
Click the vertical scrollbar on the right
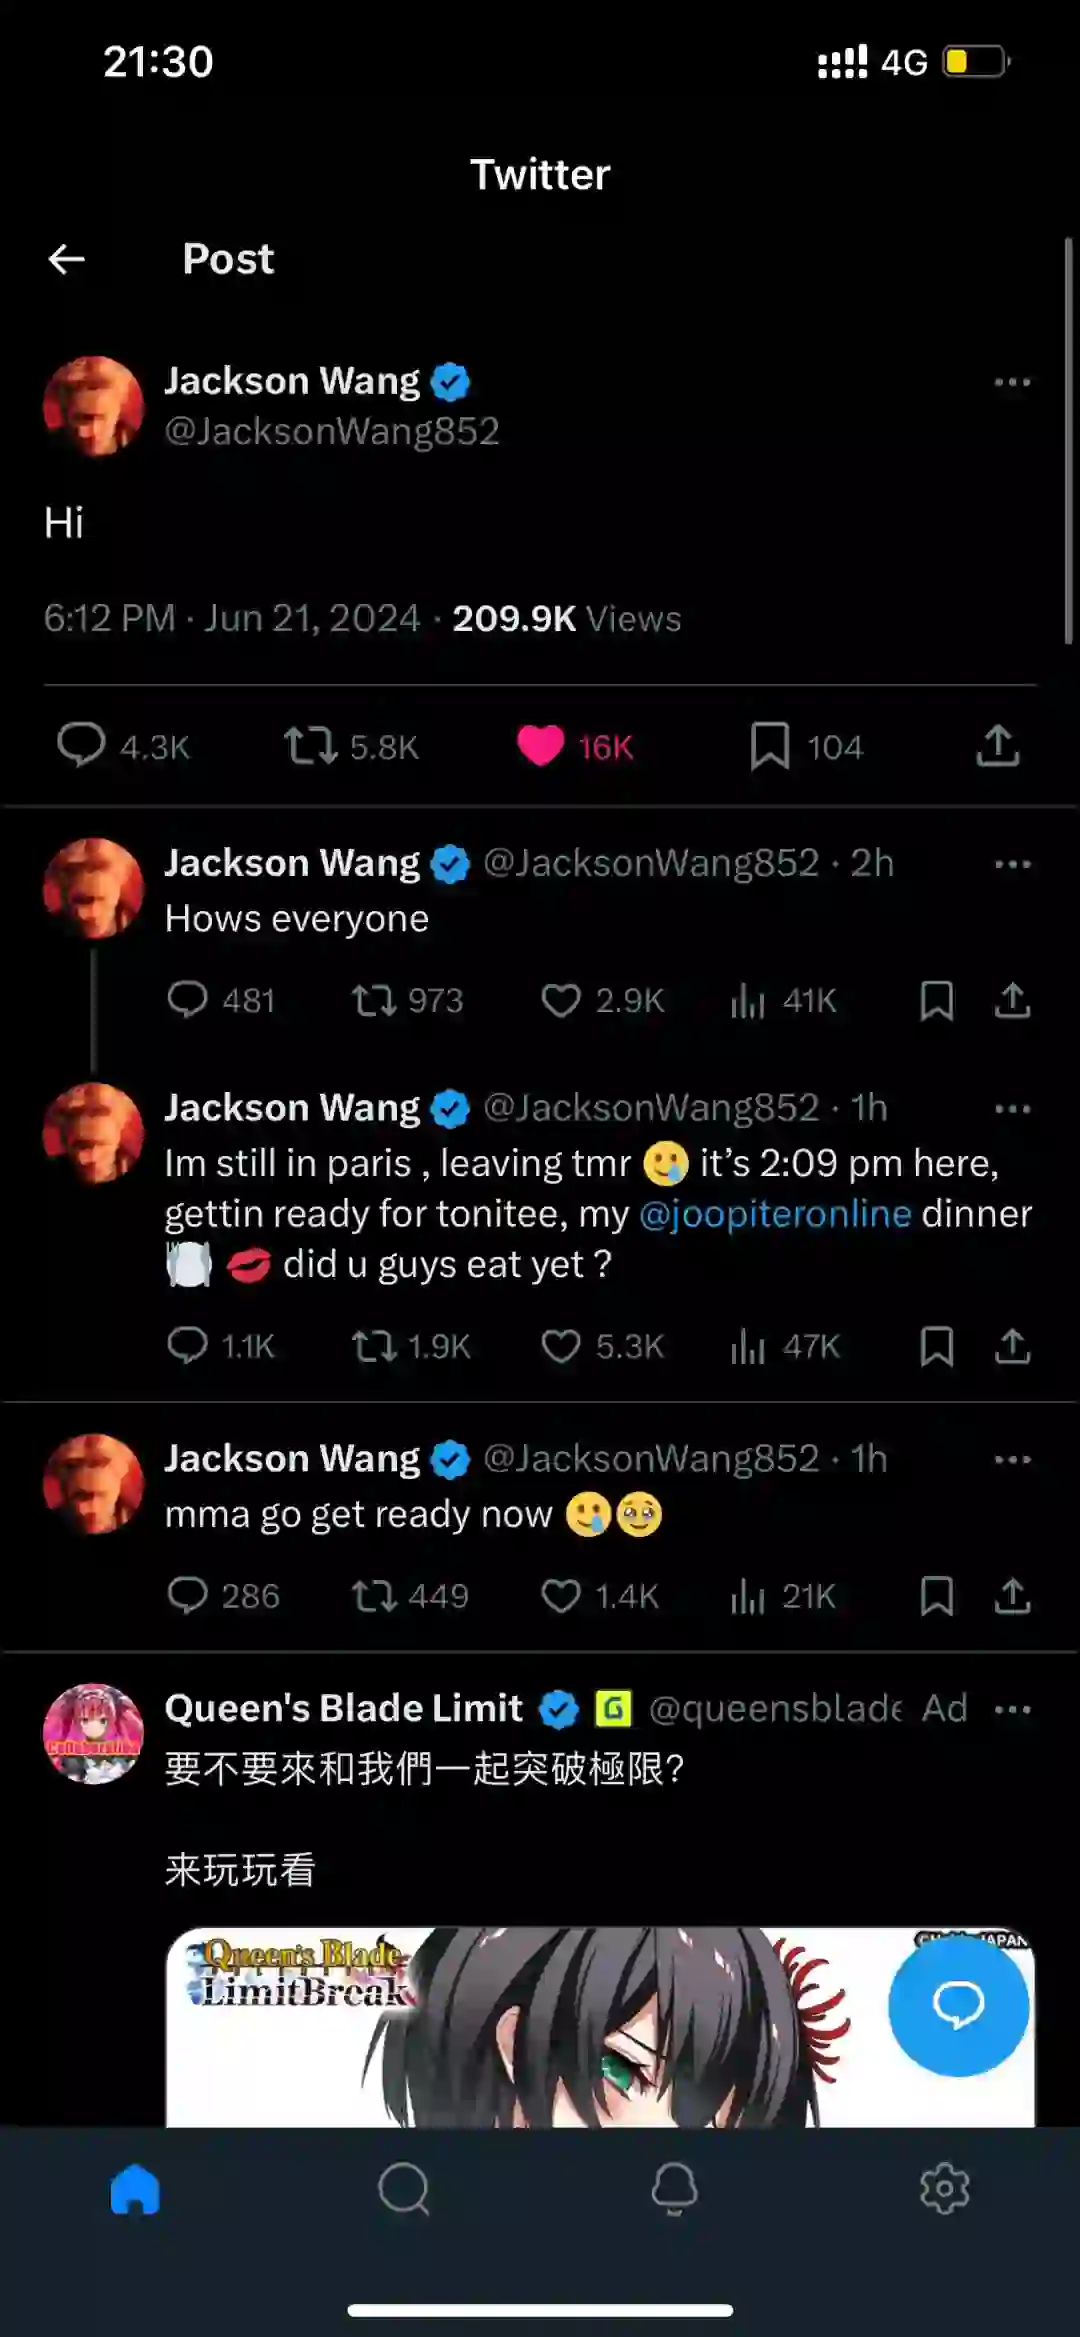1068,440
